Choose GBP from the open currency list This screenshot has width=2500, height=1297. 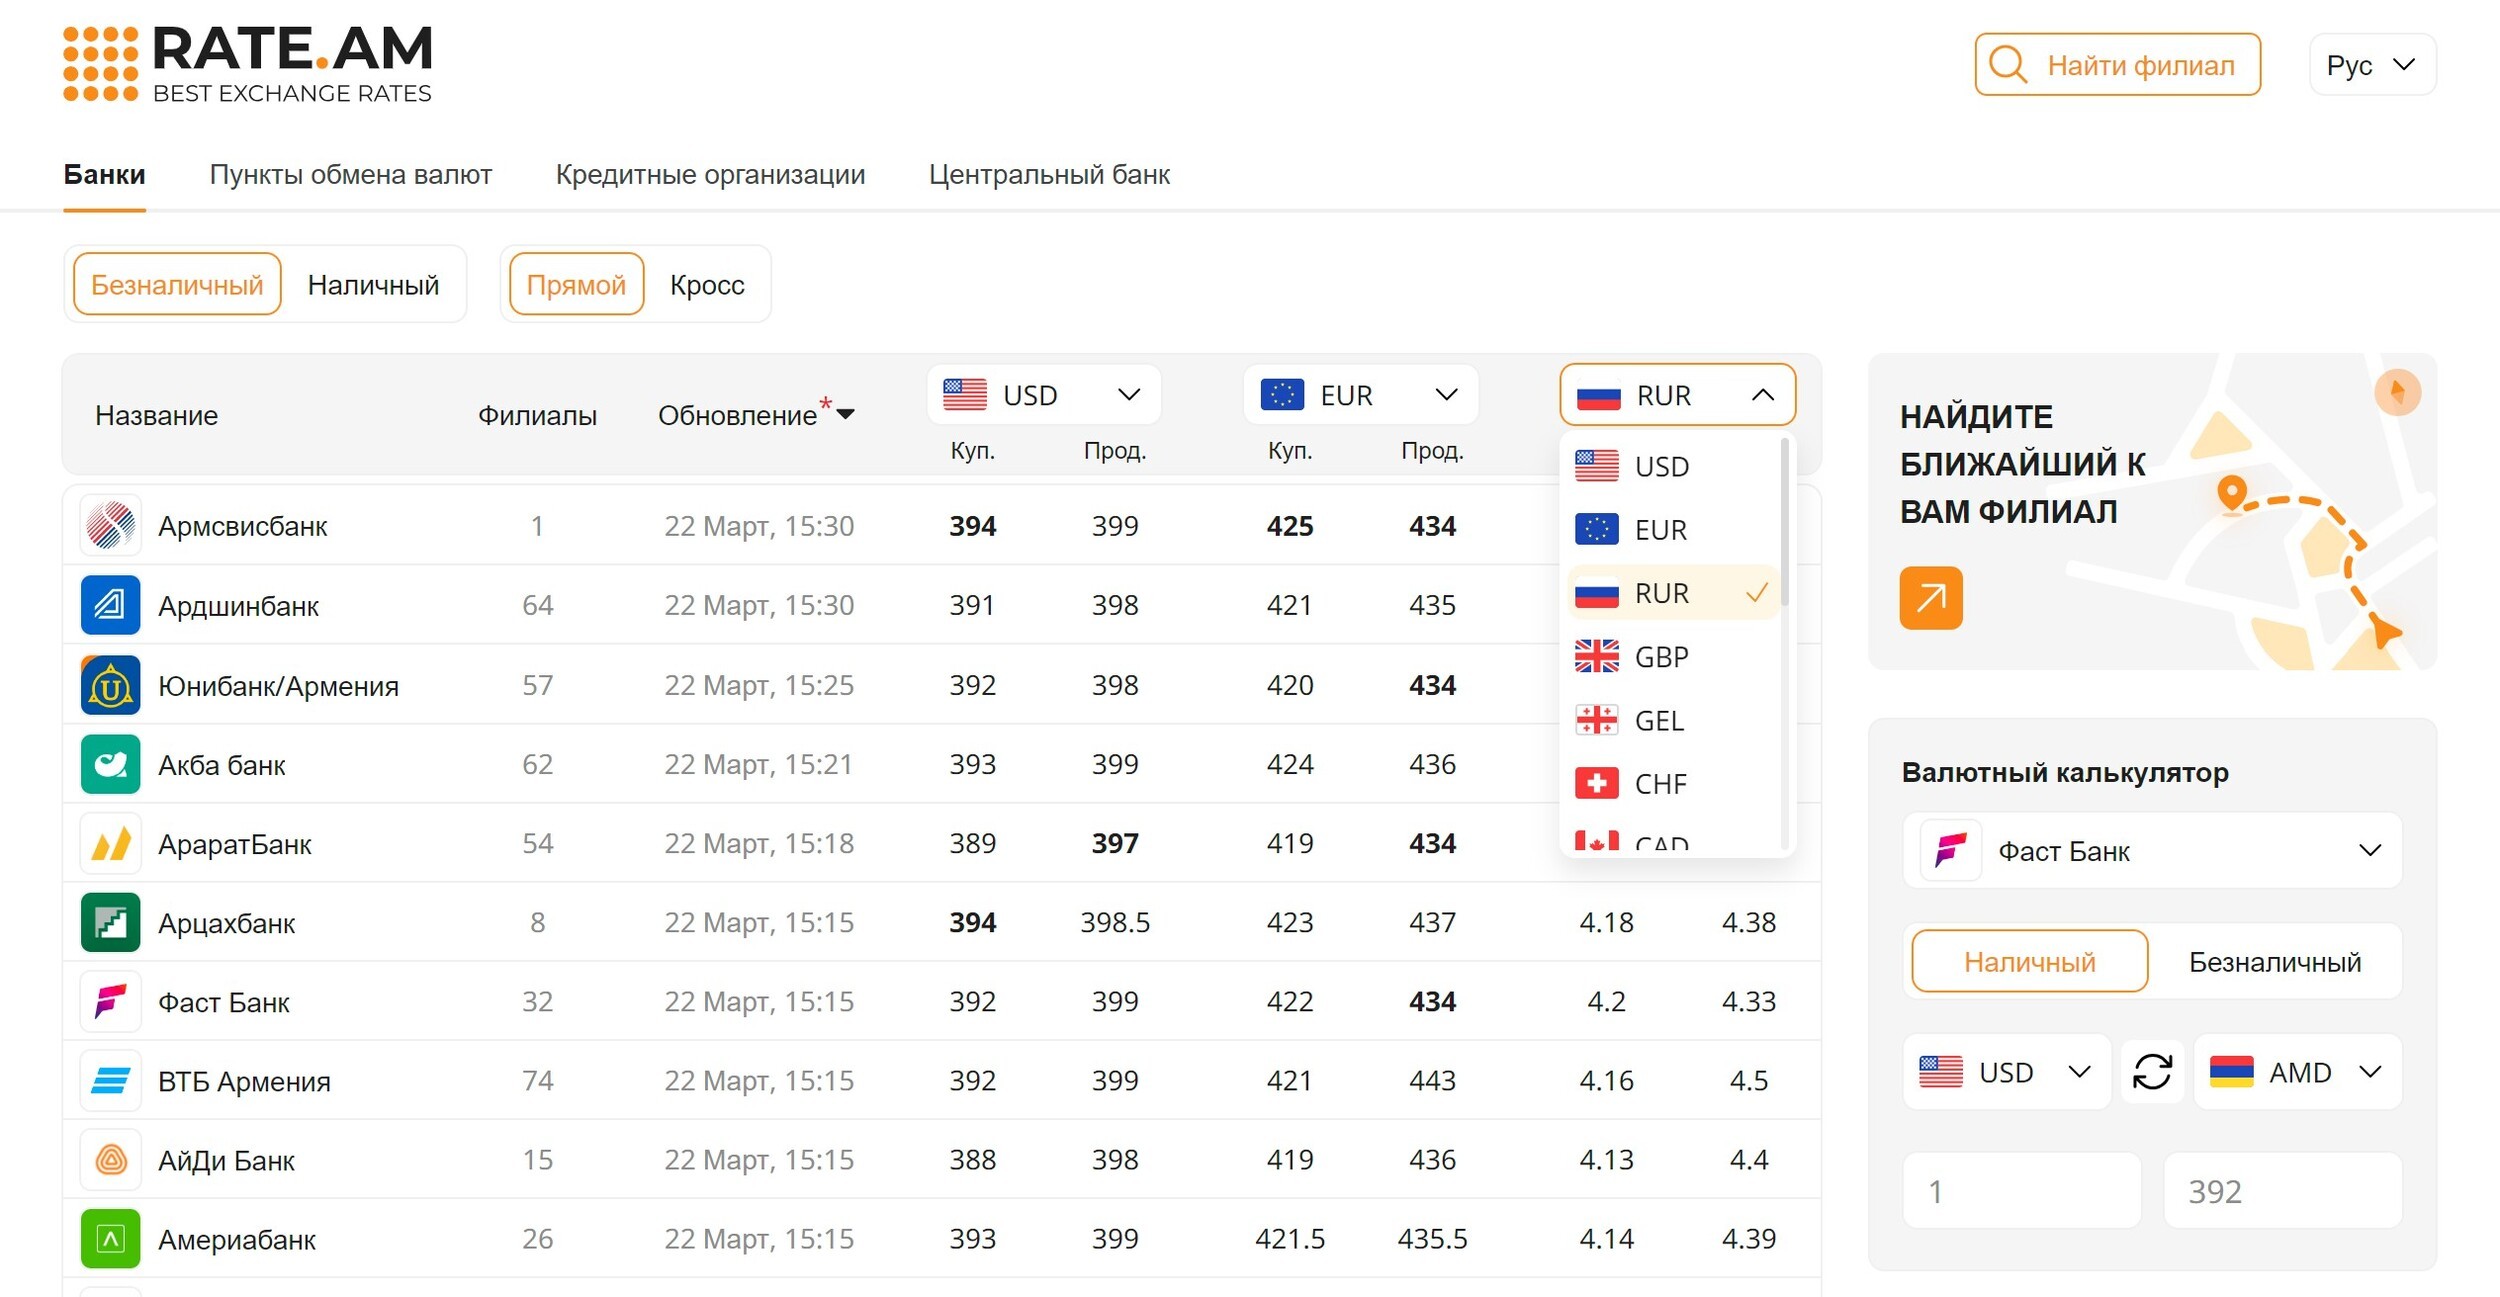1672,656
